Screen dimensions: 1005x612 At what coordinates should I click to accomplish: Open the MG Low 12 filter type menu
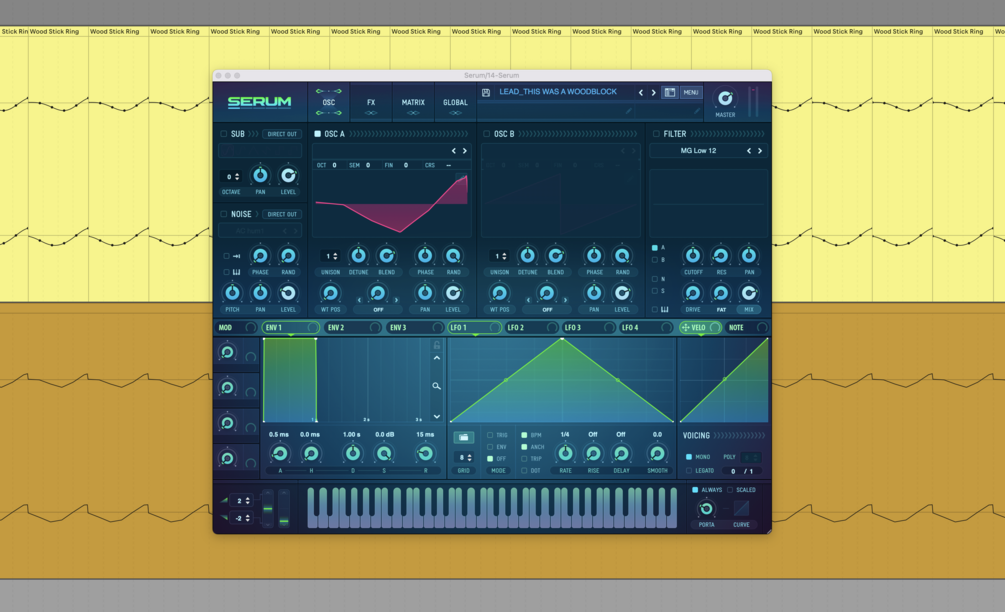point(698,151)
